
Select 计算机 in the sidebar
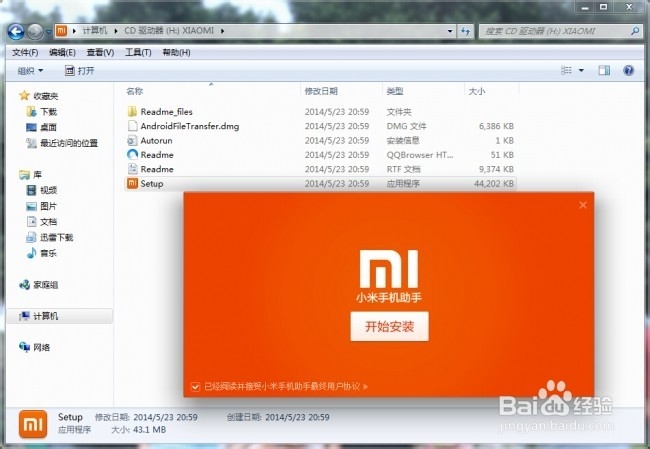(60, 316)
